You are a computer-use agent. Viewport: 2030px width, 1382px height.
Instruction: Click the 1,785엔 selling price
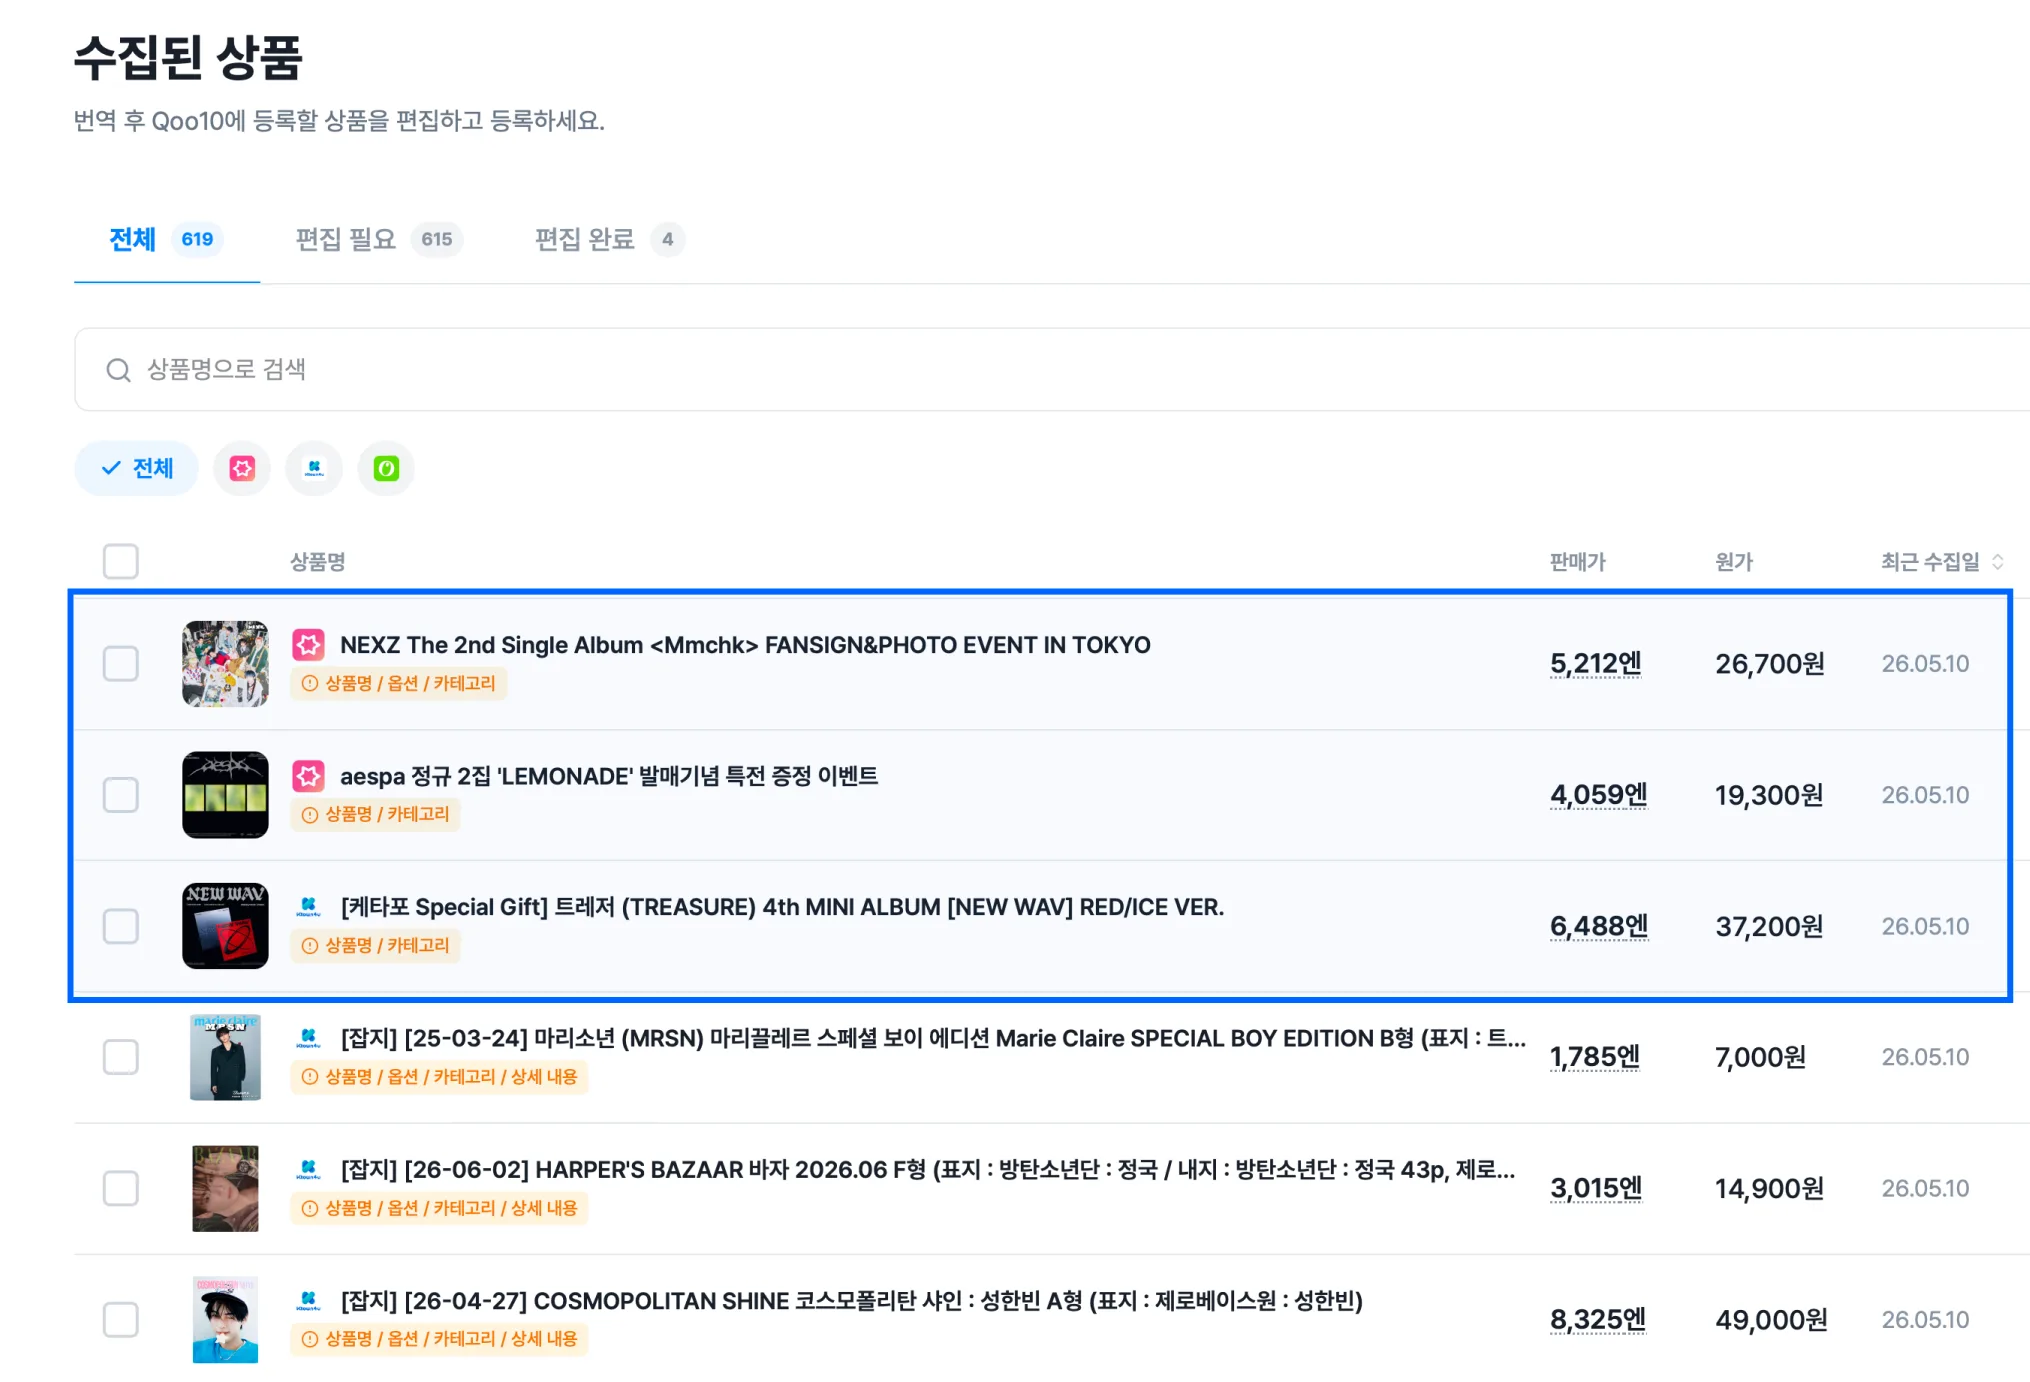pos(1594,1057)
